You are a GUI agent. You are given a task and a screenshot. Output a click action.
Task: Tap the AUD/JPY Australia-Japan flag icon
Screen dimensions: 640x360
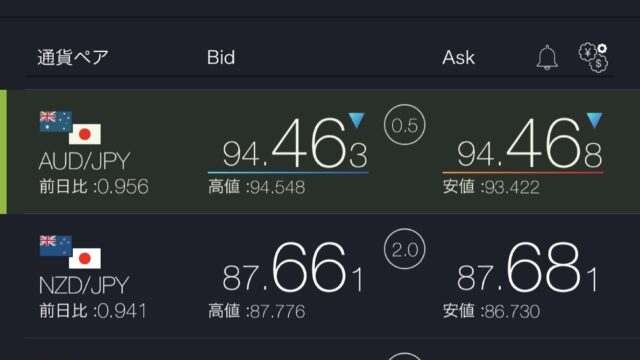[70, 127]
